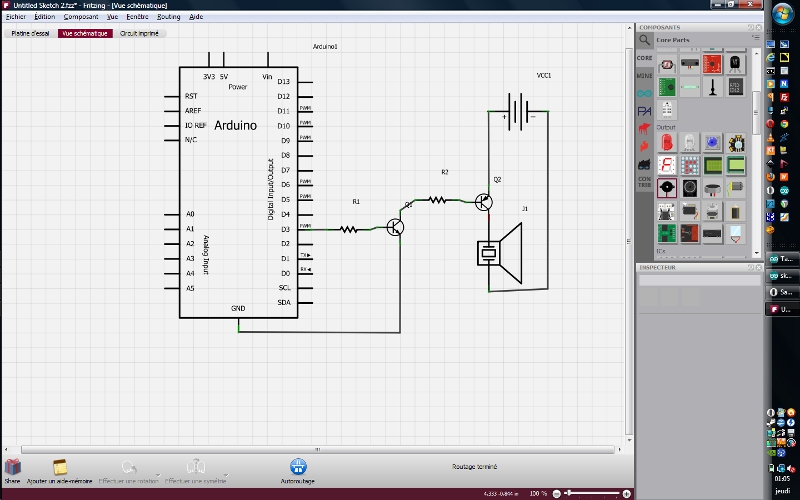Image resolution: width=800 pixels, height=500 pixels.
Task: Click the canvas horizontal scrollbar
Action: (317, 449)
